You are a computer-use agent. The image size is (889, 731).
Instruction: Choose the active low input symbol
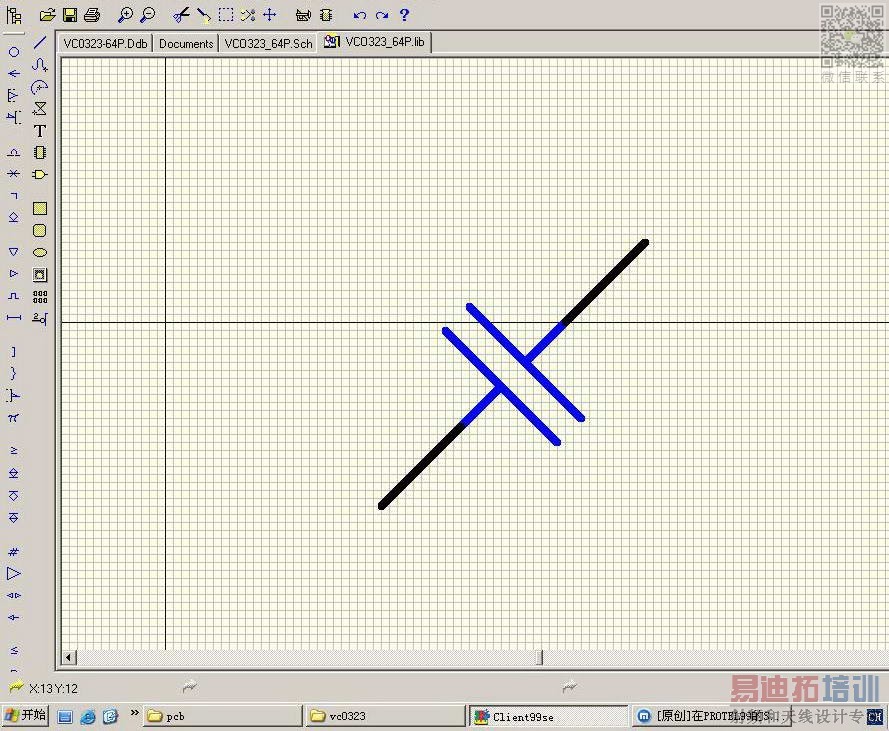pyautogui.click(x=14, y=117)
